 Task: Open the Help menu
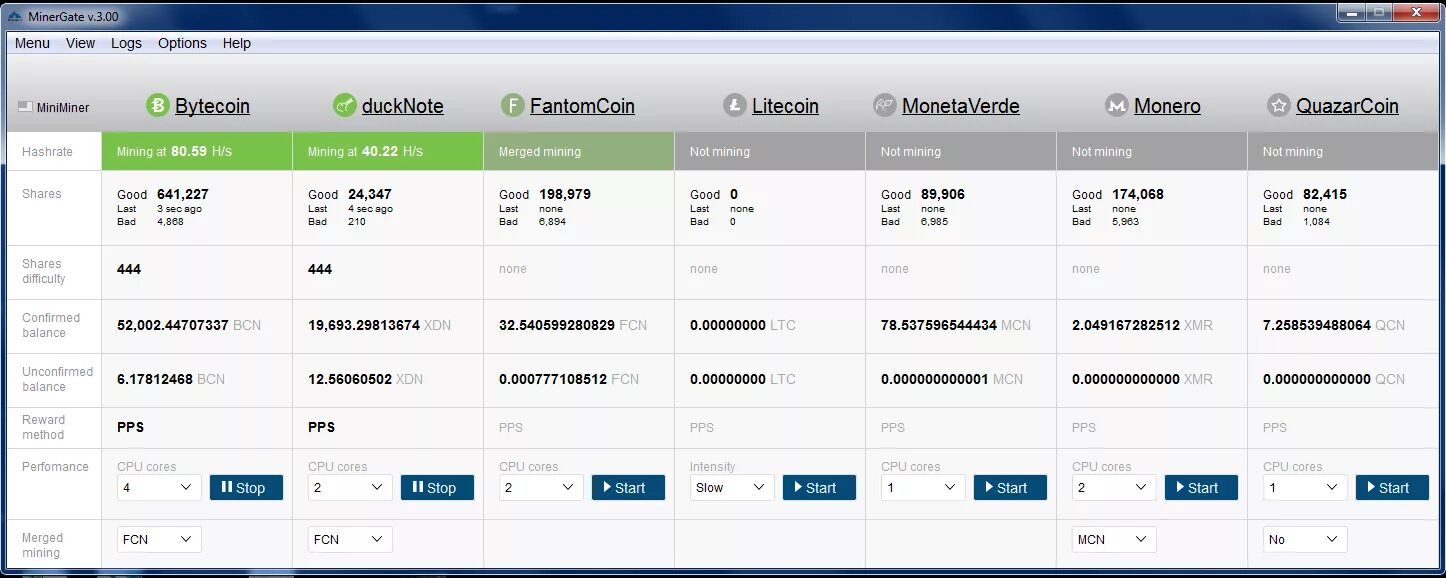[237, 43]
